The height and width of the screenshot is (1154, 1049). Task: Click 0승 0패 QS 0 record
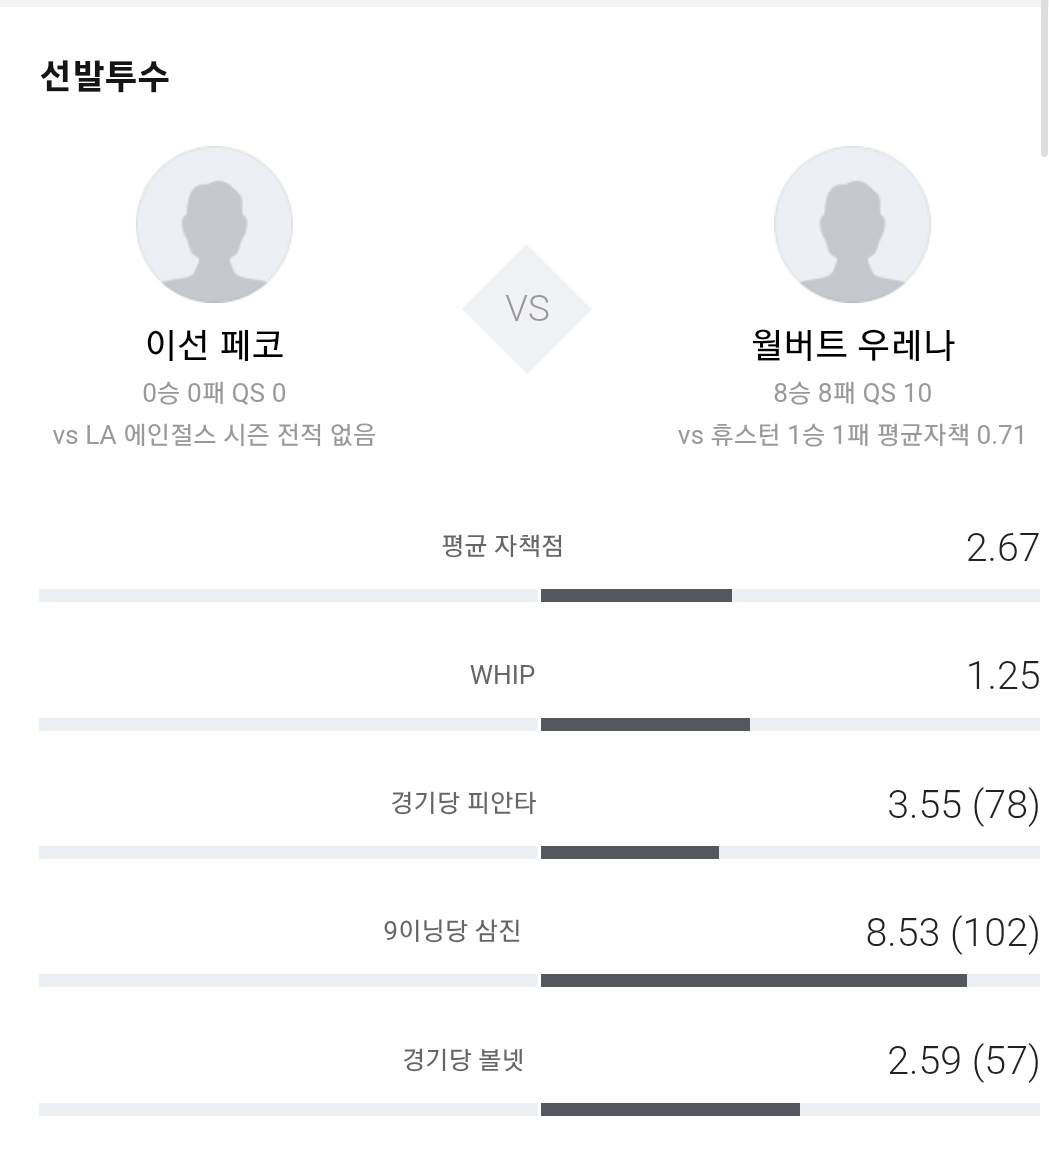click(x=214, y=393)
